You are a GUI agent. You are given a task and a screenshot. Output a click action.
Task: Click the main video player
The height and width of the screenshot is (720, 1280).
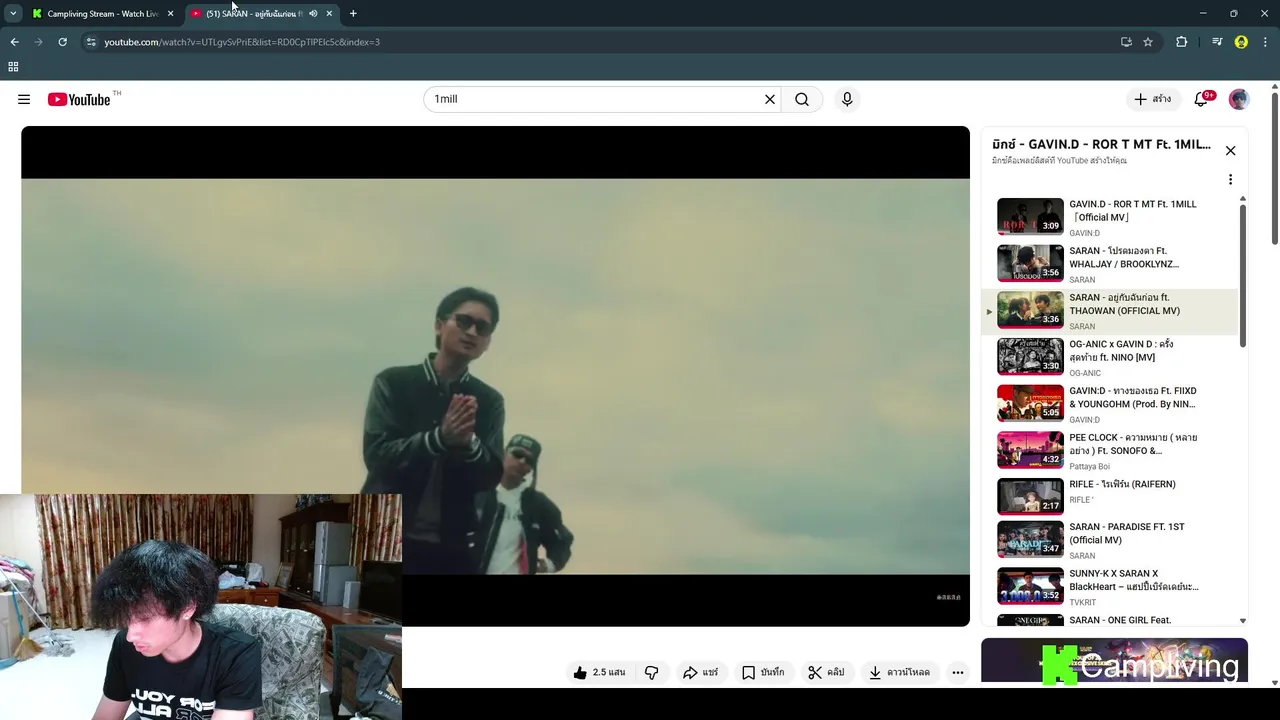(495, 376)
